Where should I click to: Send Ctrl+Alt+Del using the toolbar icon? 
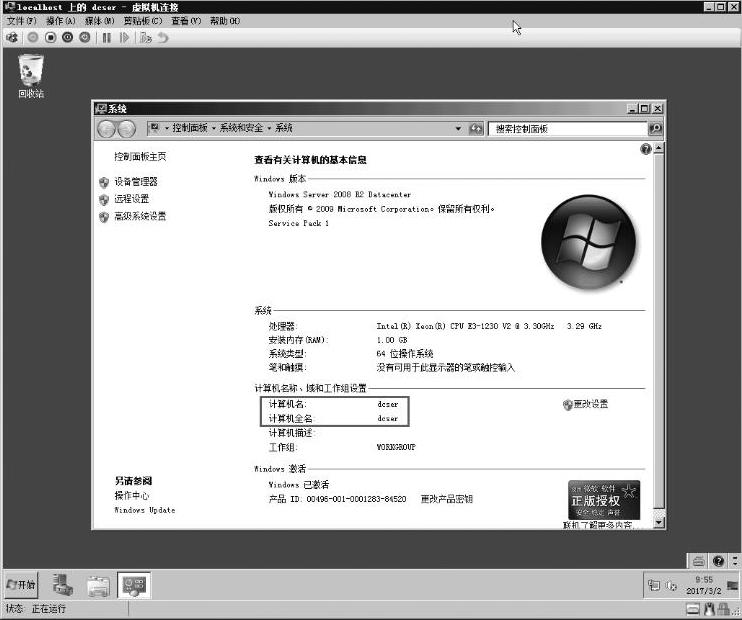pos(12,37)
